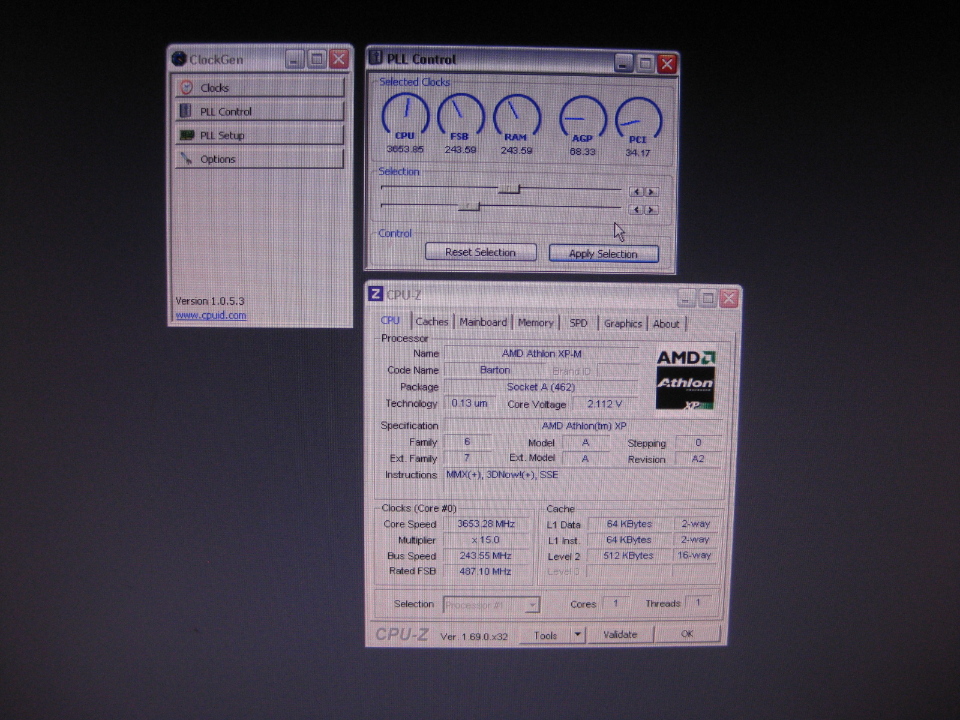This screenshot has width=960, height=720.
Task: Open the Processor #1 selection dropdown
Action: coord(491,605)
